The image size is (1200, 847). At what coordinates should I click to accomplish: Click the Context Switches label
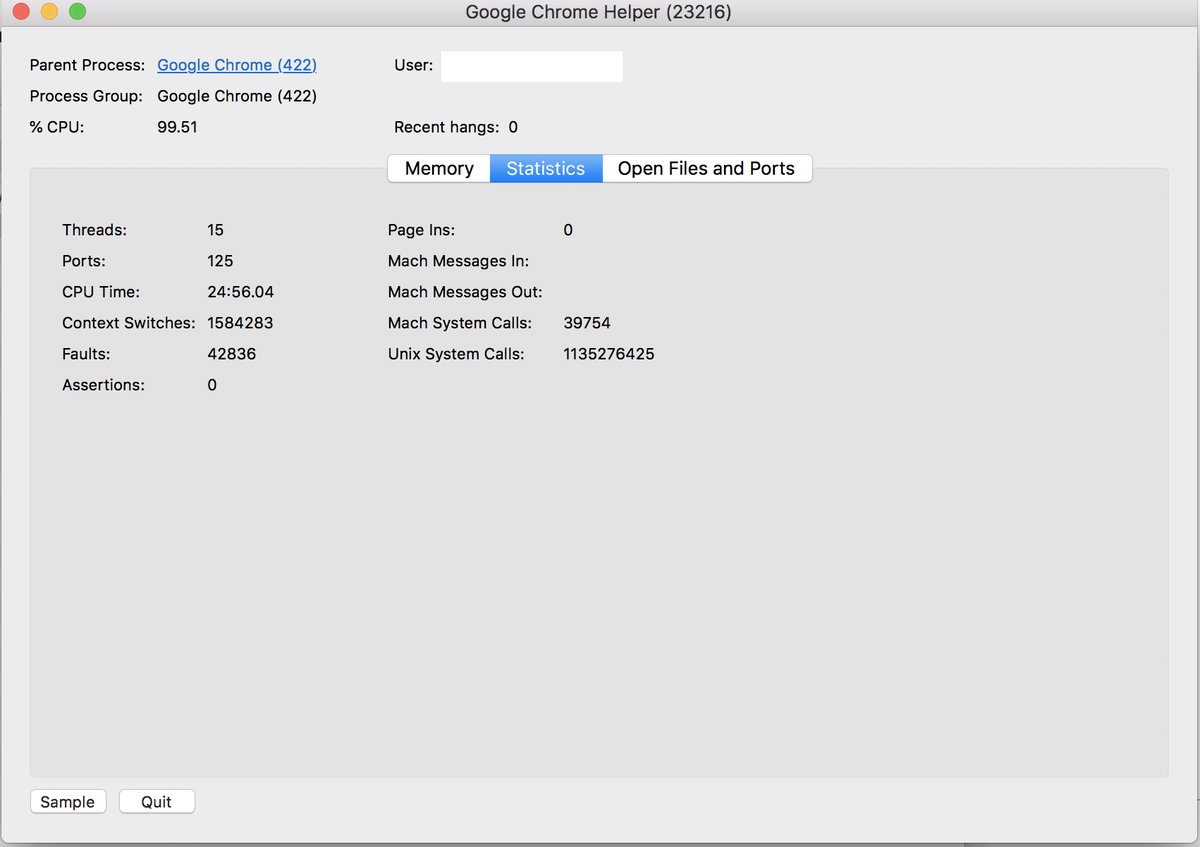coord(128,323)
